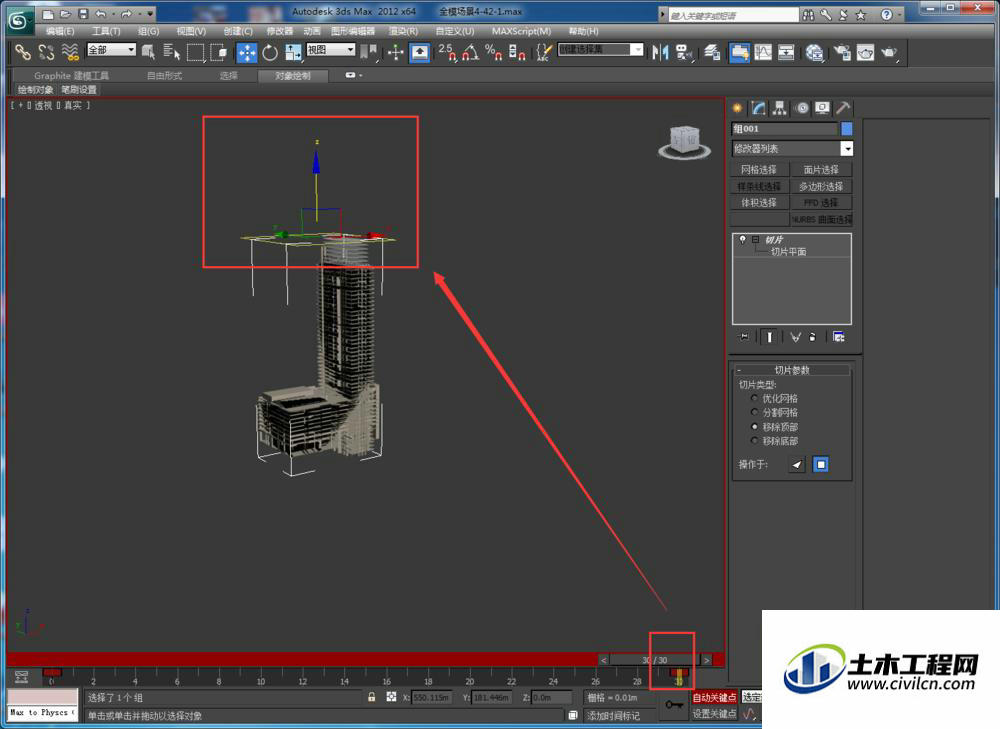The height and width of the screenshot is (729, 1000).
Task: Toggle keyboard shortcut override icon
Action: coord(419,52)
